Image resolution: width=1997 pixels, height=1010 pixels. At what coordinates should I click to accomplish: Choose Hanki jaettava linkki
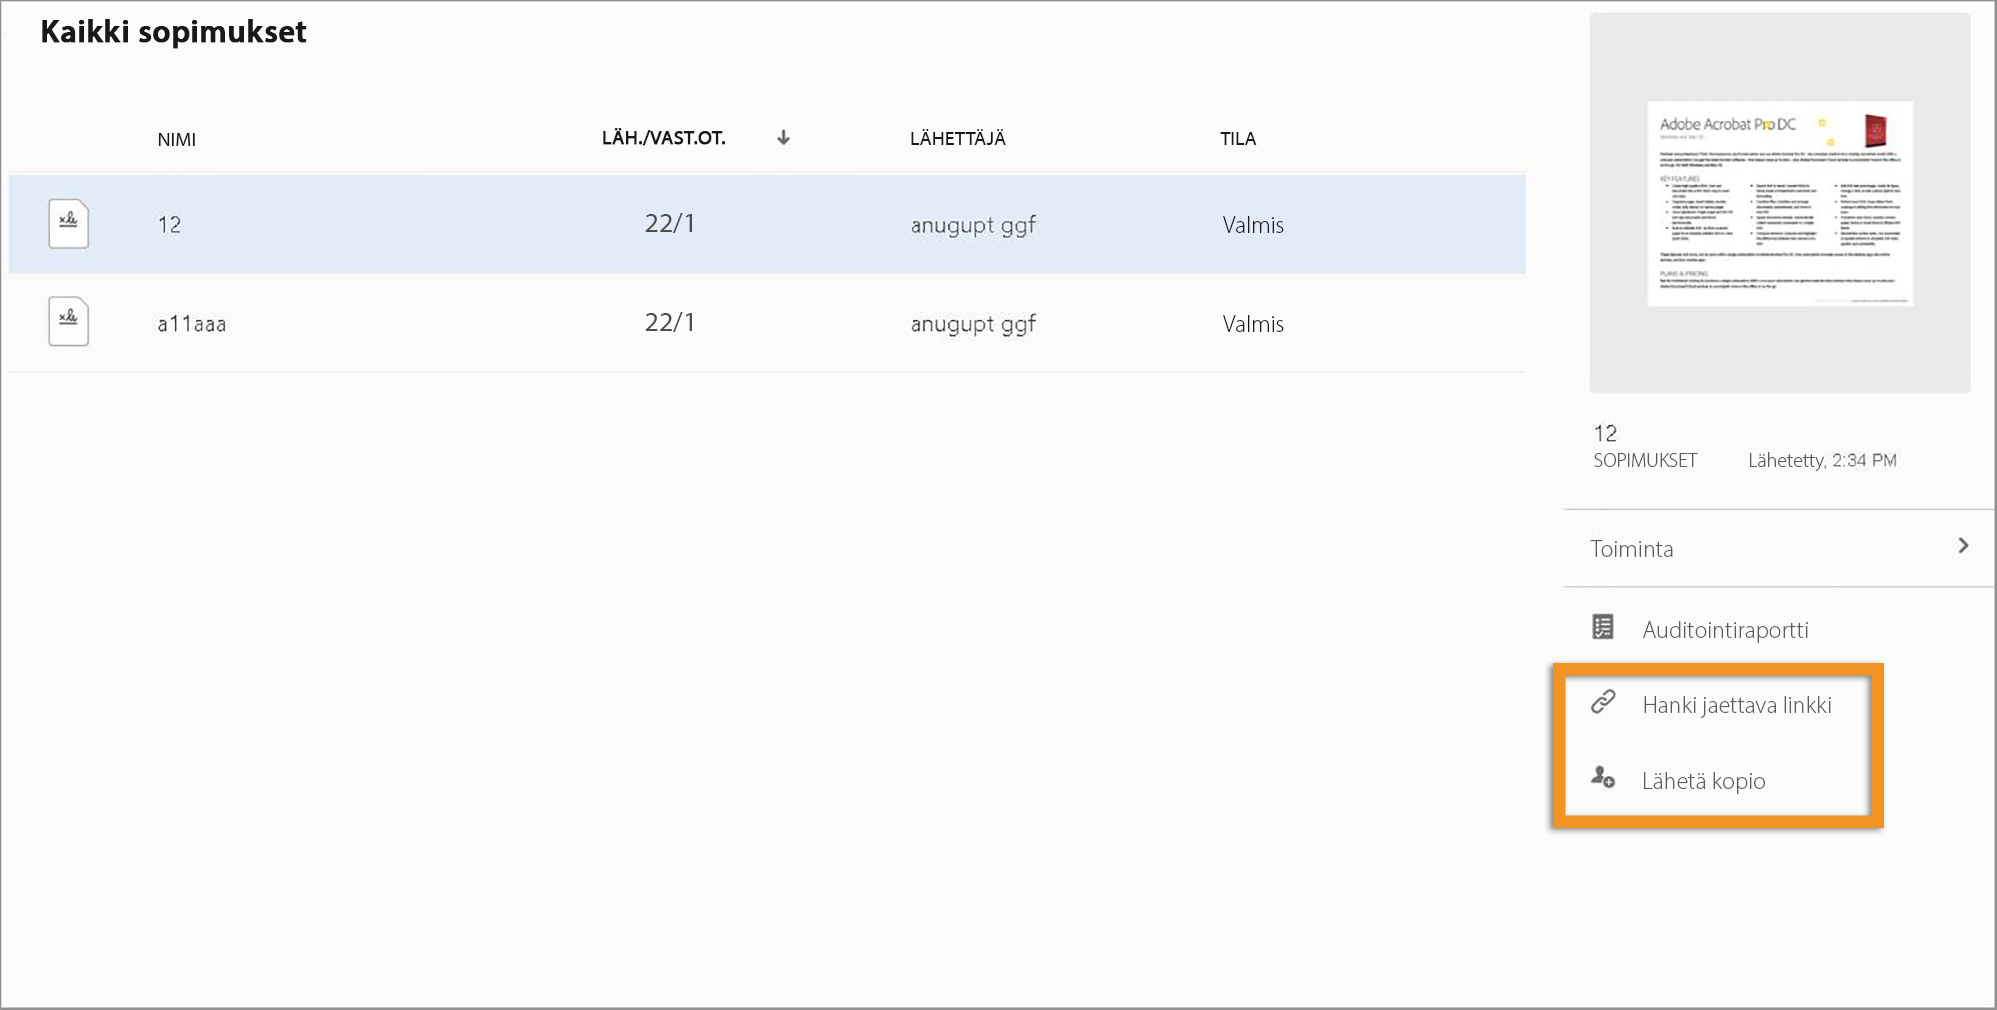[x=1736, y=705]
